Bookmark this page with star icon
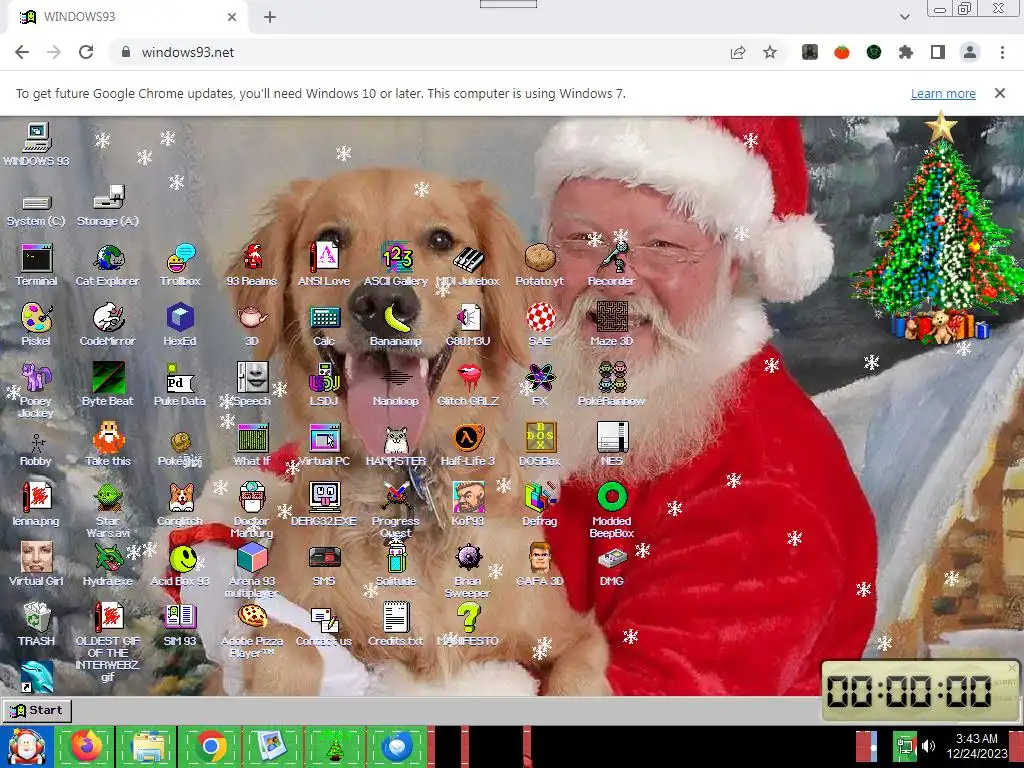The width and height of the screenshot is (1024, 768). point(770,52)
